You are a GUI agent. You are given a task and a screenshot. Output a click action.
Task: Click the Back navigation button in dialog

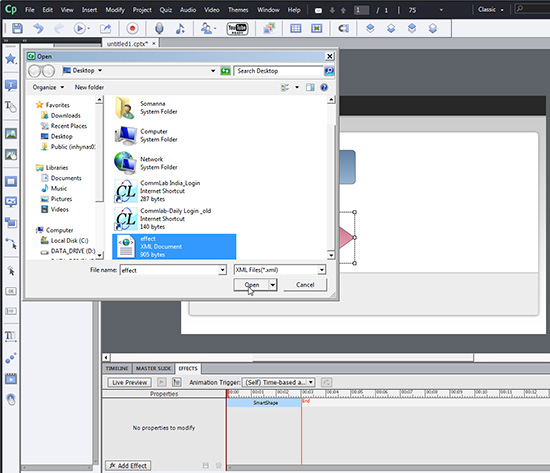coord(35,71)
